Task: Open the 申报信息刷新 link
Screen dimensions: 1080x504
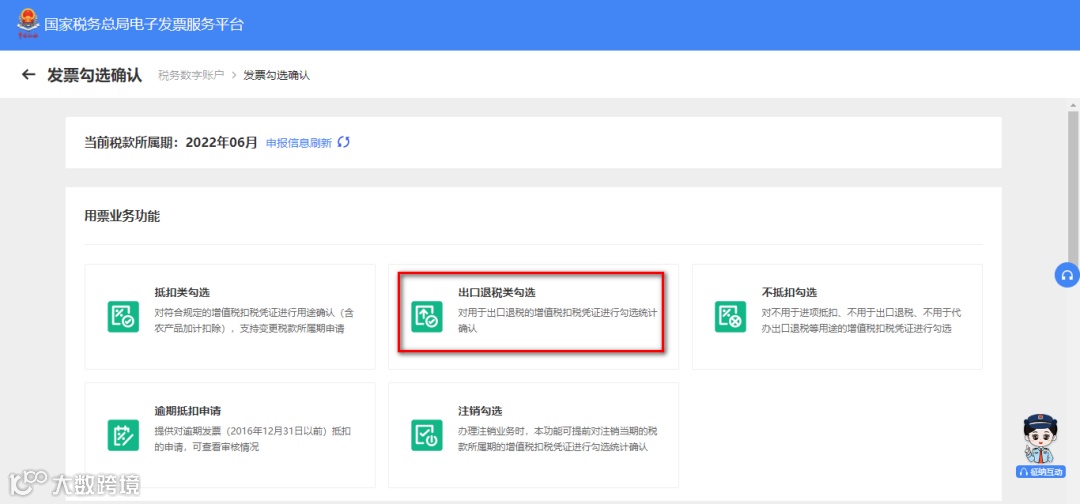Action: tap(299, 143)
